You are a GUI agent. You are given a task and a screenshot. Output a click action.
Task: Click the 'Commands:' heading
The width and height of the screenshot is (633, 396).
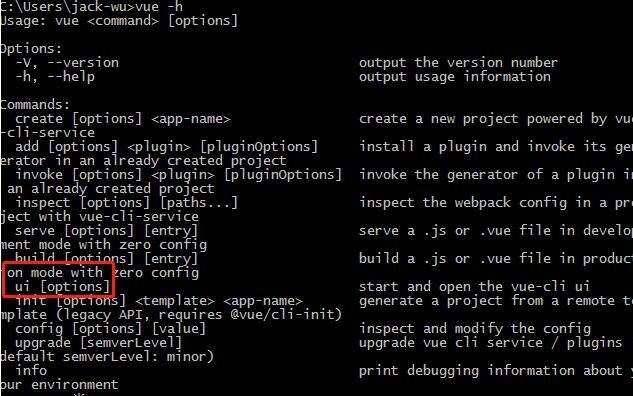pos(35,105)
